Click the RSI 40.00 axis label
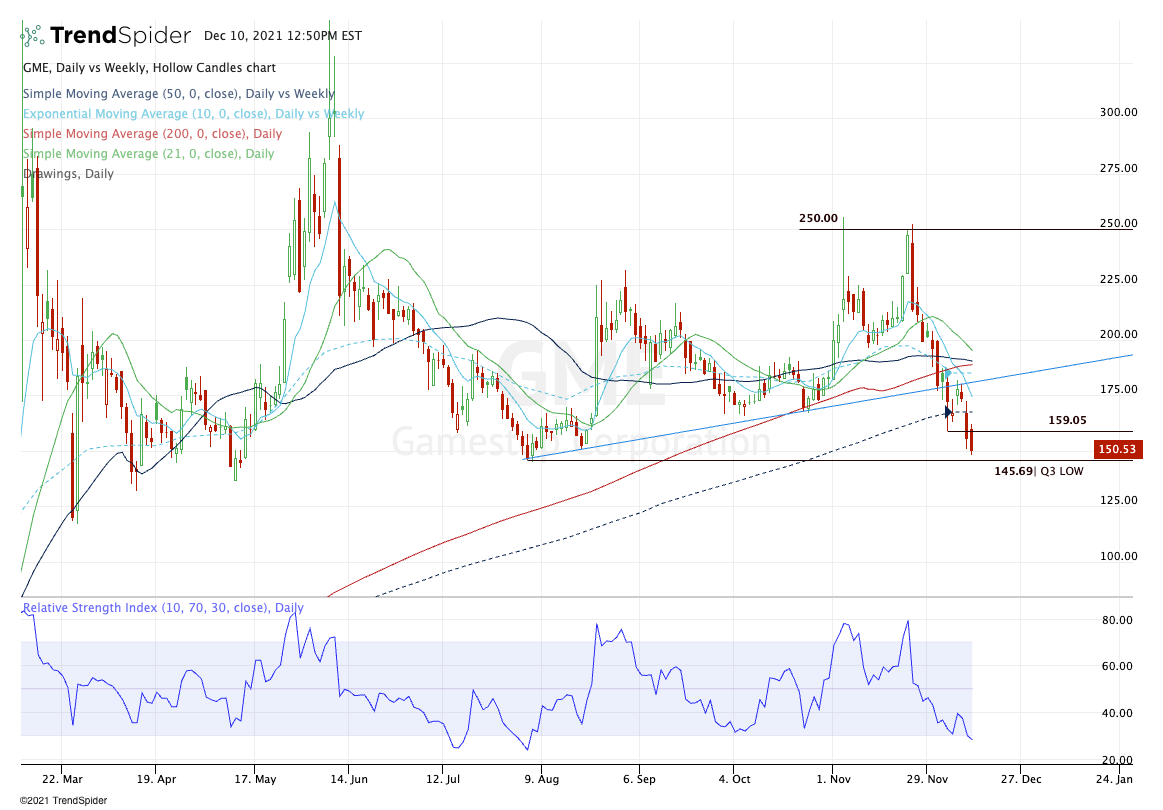 pyautogui.click(x=1117, y=713)
